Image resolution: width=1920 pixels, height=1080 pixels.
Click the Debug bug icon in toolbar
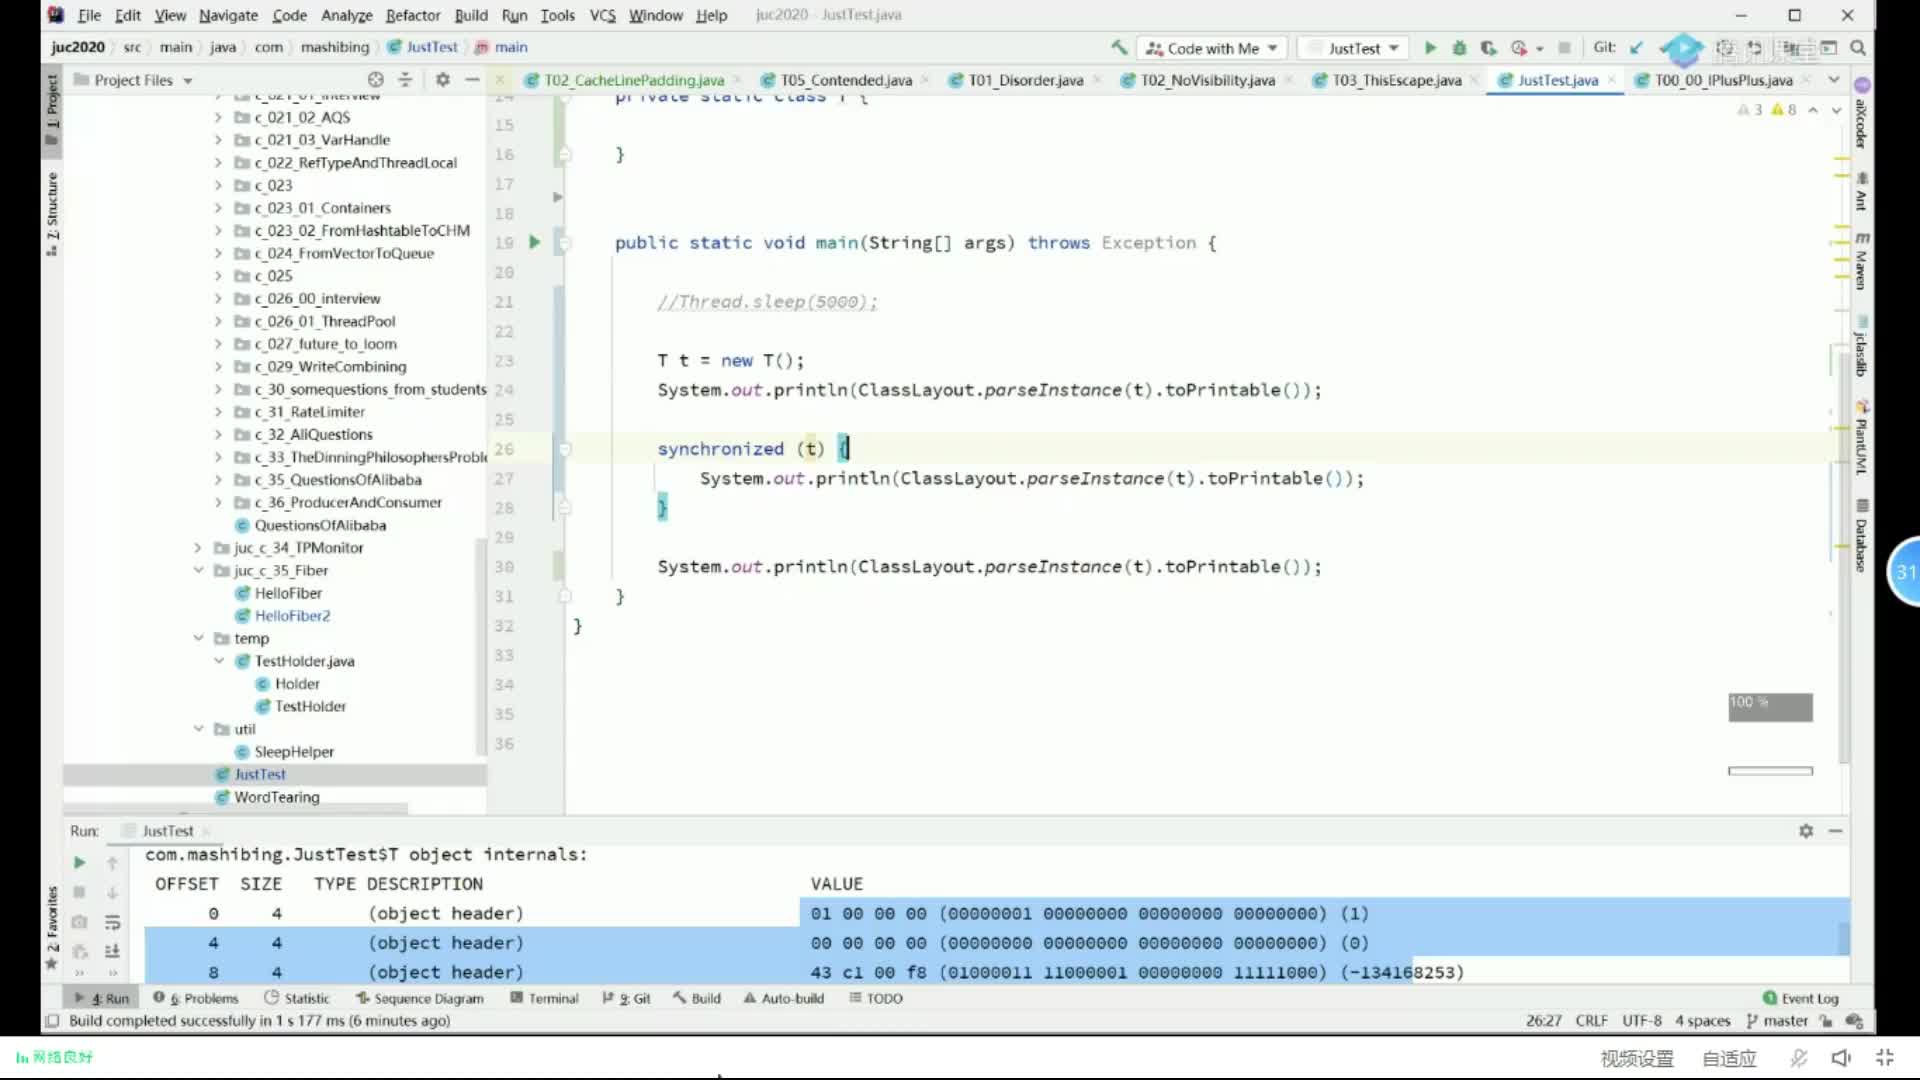click(x=1459, y=48)
